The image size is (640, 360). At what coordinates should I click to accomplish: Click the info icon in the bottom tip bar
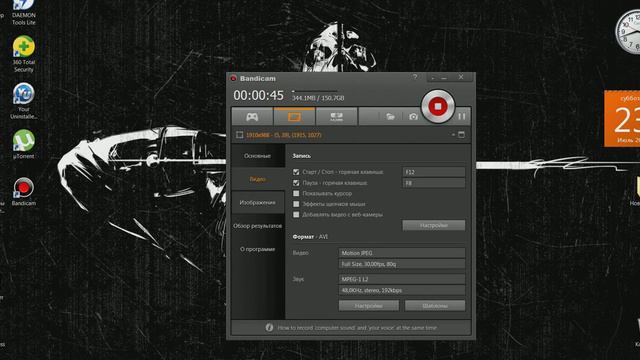point(269,327)
